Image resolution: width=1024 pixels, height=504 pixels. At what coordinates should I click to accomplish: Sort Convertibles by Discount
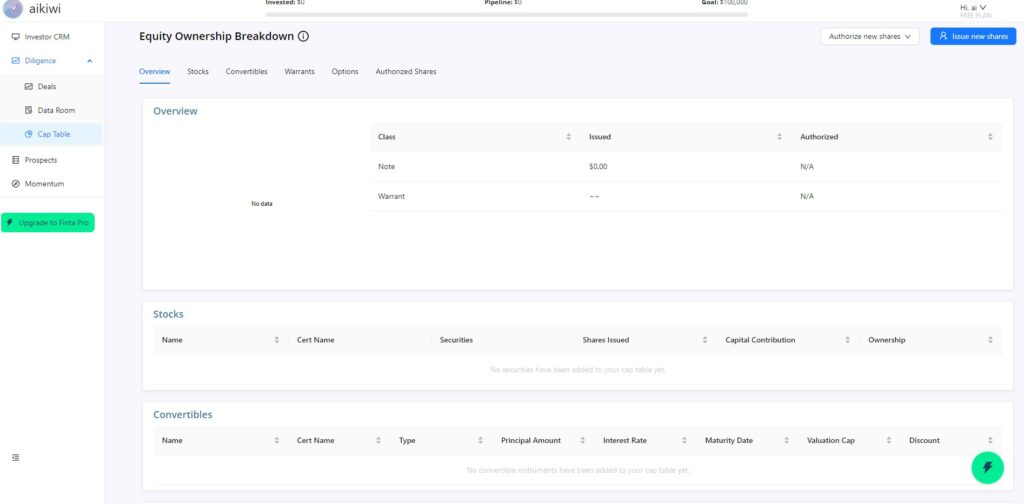click(x=990, y=441)
